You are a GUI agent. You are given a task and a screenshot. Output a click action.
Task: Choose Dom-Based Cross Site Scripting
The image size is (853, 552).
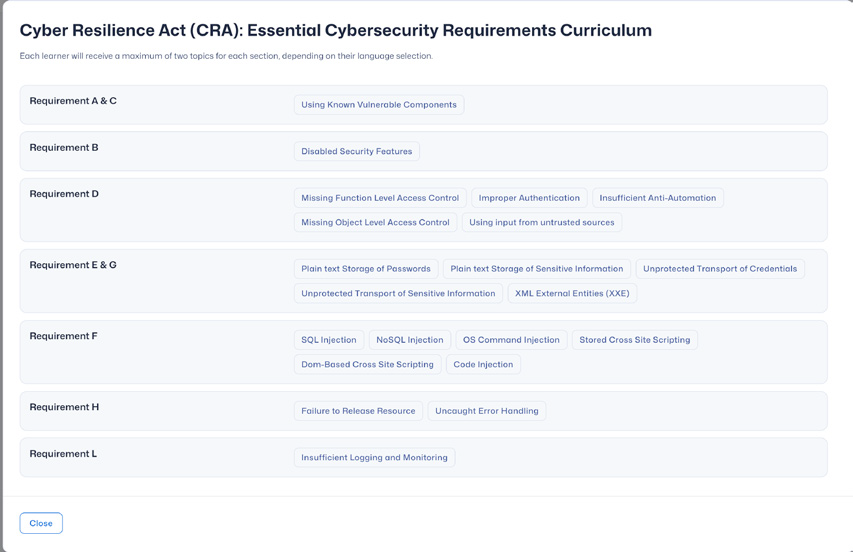coord(368,364)
